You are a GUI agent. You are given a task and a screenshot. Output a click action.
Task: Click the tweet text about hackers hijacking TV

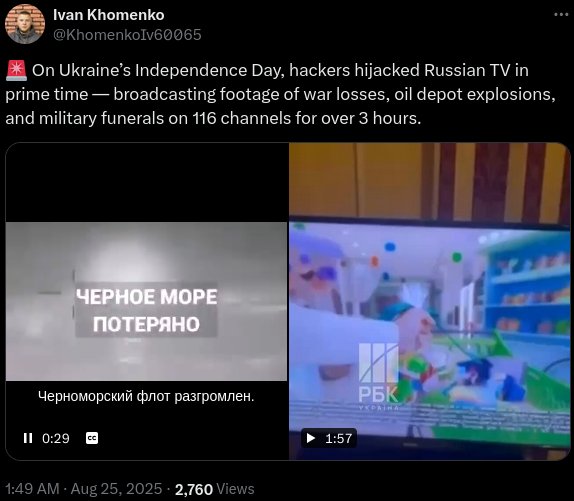pos(280,94)
